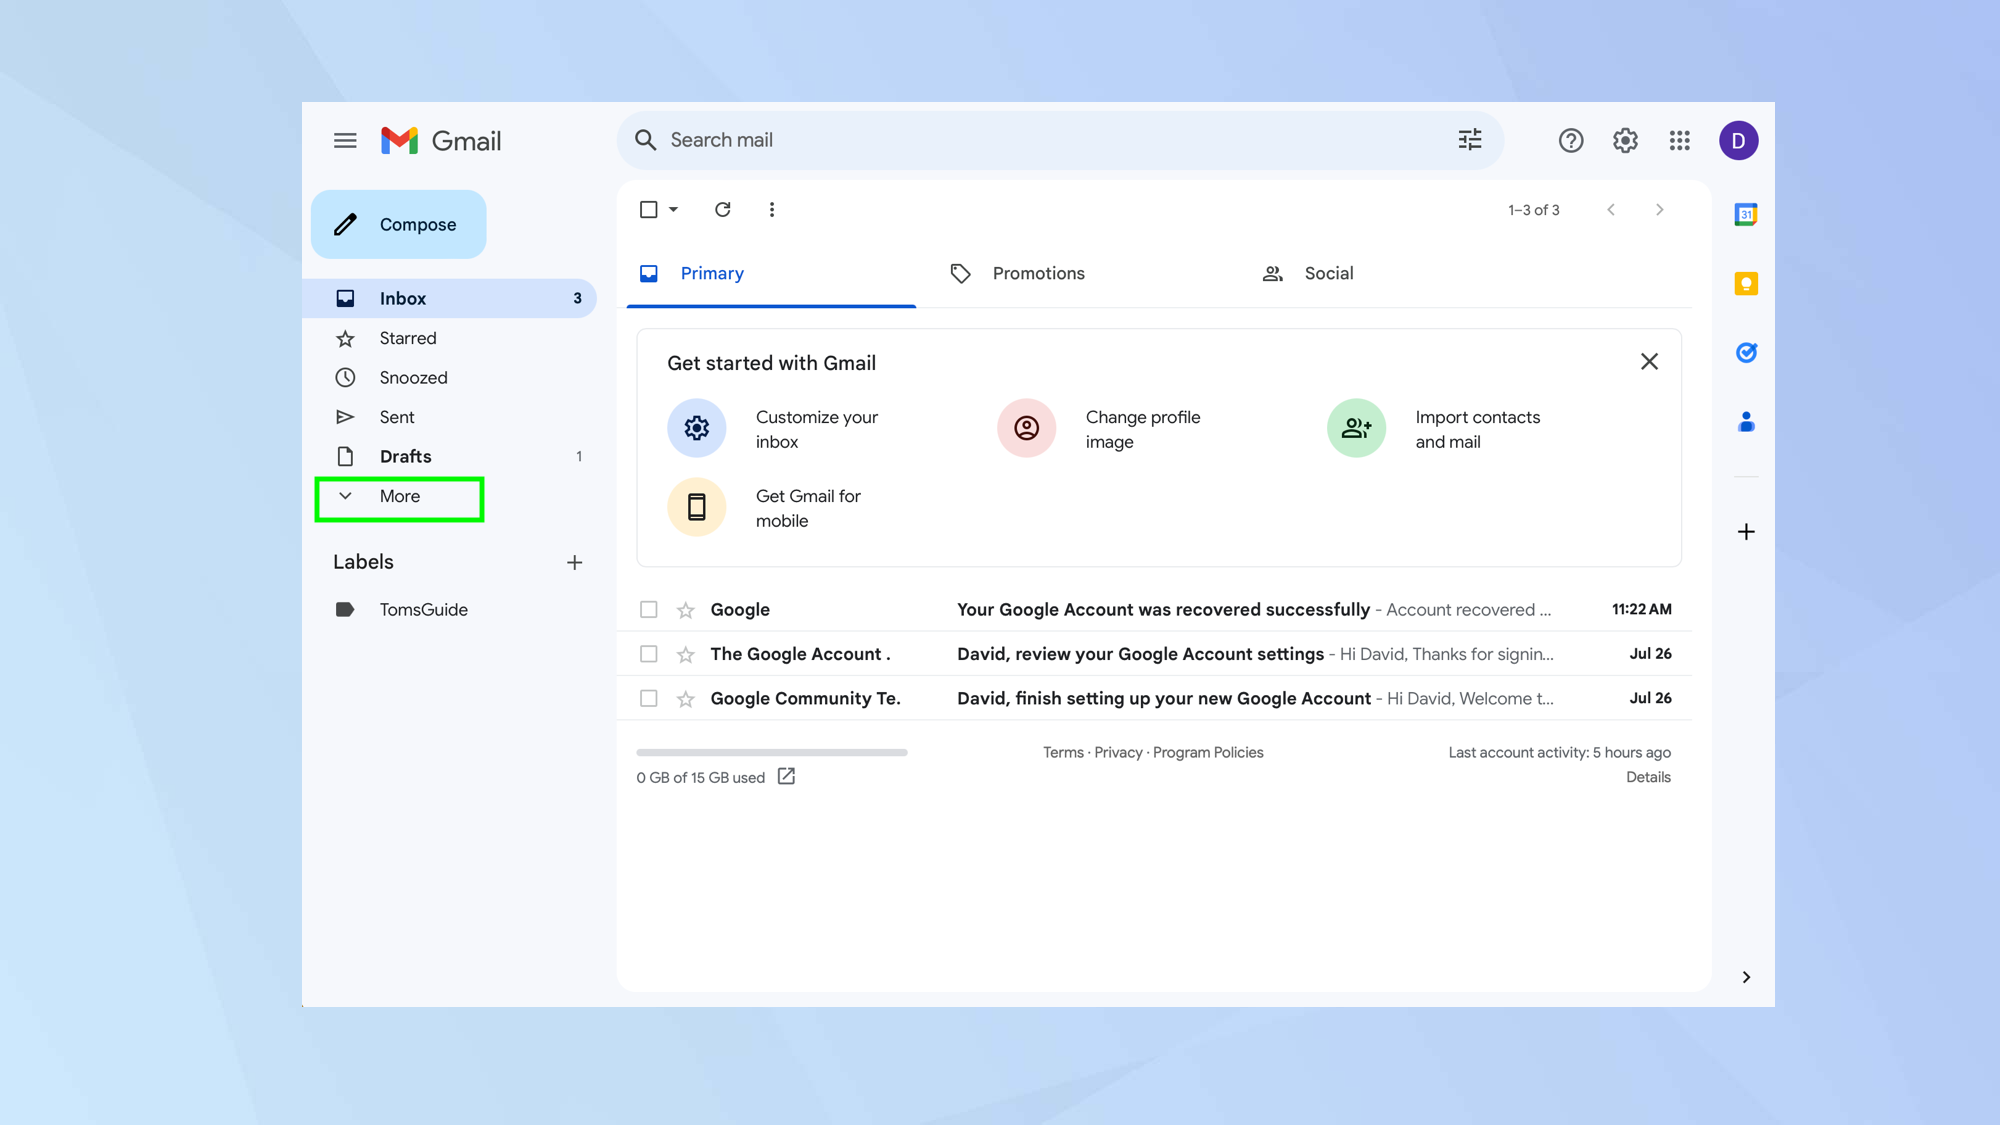Star the Google Community Team email
This screenshot has height=1125, width=2000.
pos(685,699)
